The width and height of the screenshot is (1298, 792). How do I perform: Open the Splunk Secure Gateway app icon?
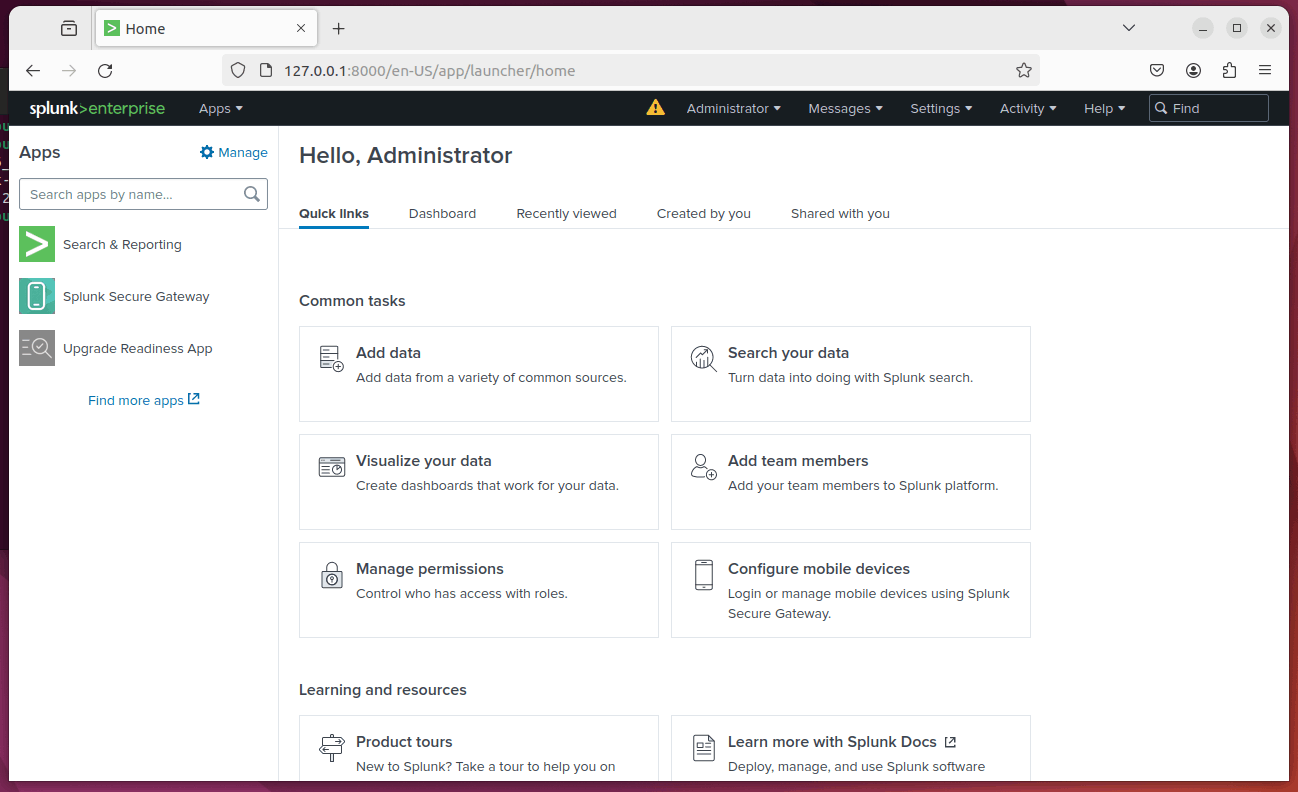[x=37, y=296]
